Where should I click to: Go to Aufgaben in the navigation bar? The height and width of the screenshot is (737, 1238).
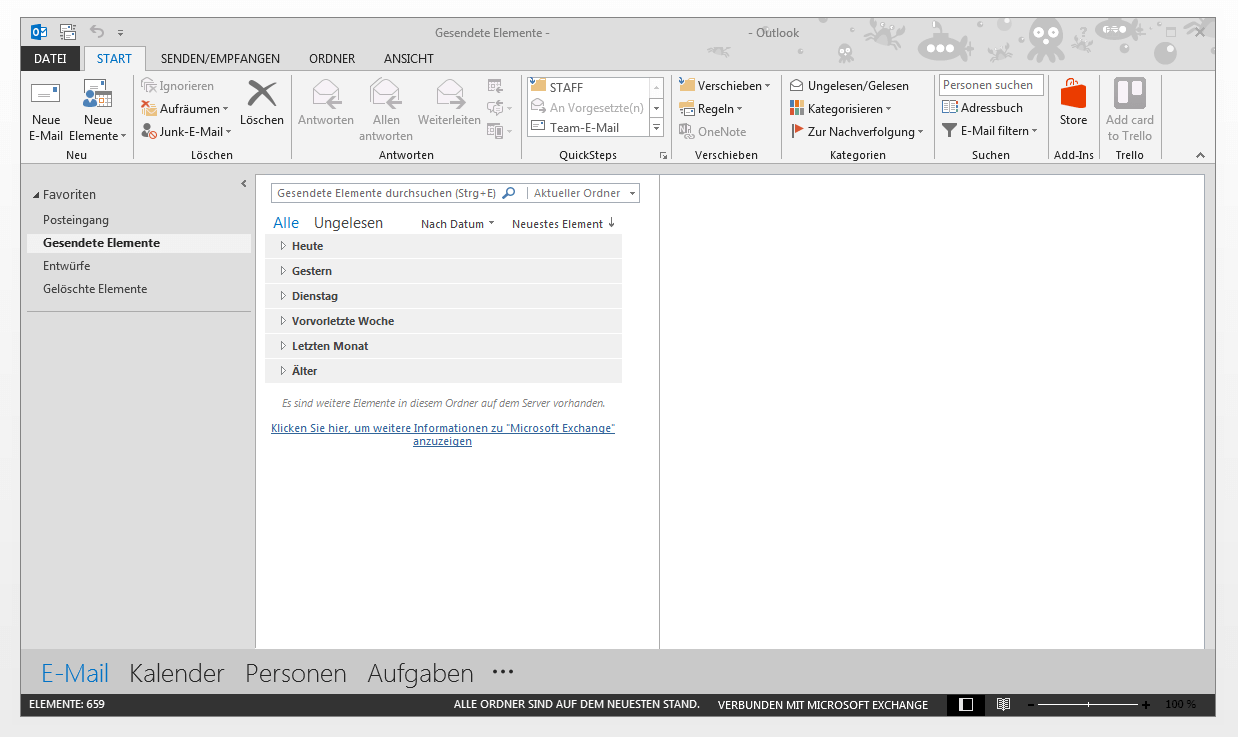(421, 674)
